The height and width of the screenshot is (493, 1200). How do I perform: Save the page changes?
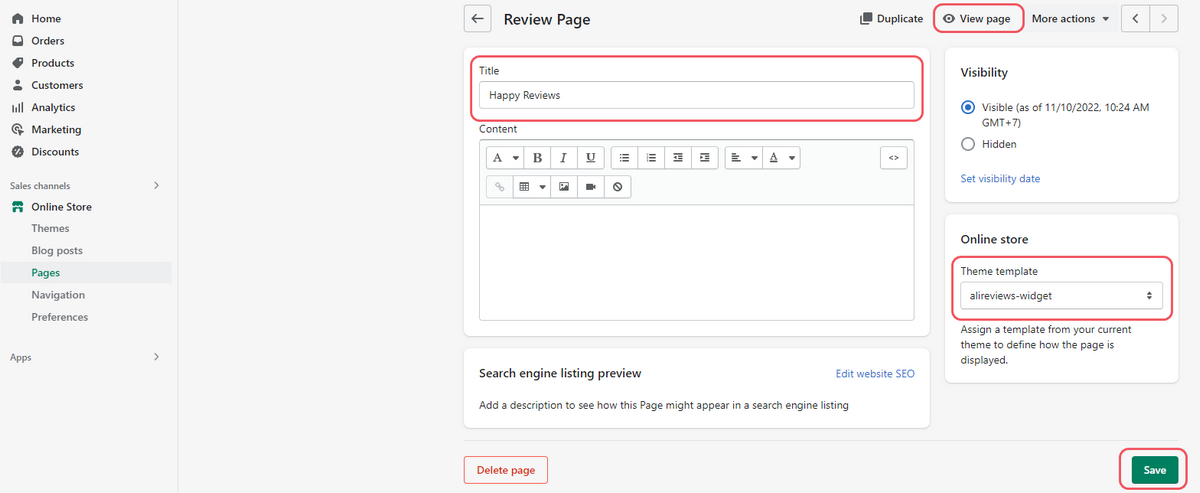pyautogui.click(x=1155, y=470)
